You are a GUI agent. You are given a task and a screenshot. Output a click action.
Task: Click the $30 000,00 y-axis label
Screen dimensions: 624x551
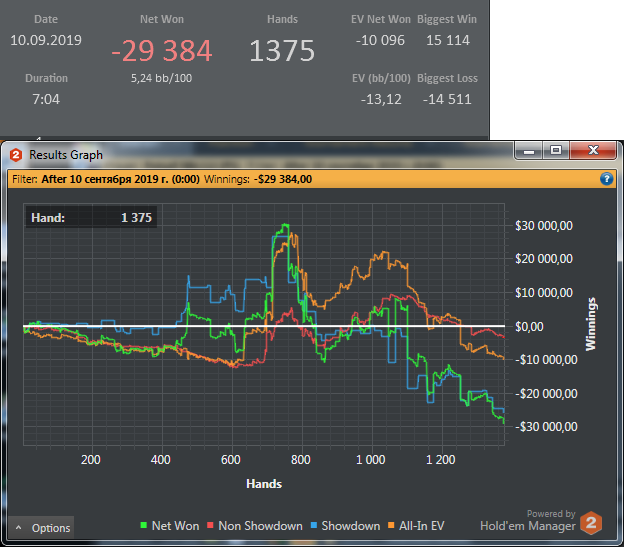coord(544,226)
